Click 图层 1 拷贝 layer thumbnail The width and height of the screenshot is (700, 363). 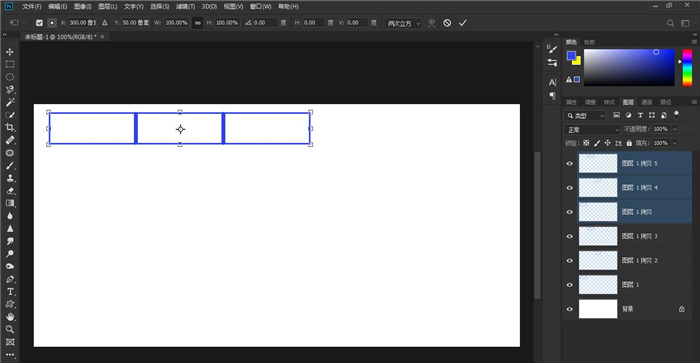pyautogui.click(x=598, y=212)
